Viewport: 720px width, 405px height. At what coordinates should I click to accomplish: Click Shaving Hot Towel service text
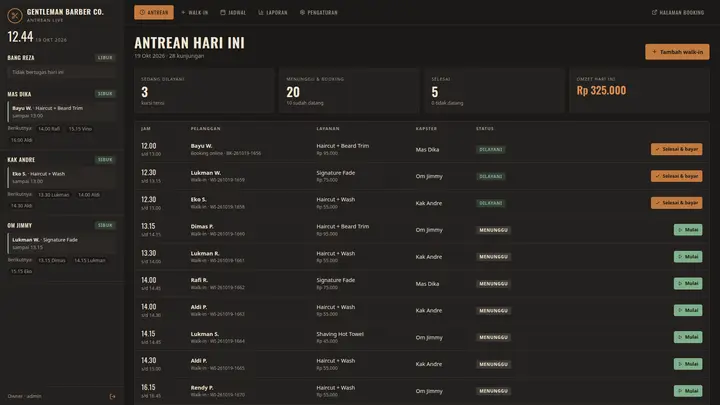tap(340, 334)
